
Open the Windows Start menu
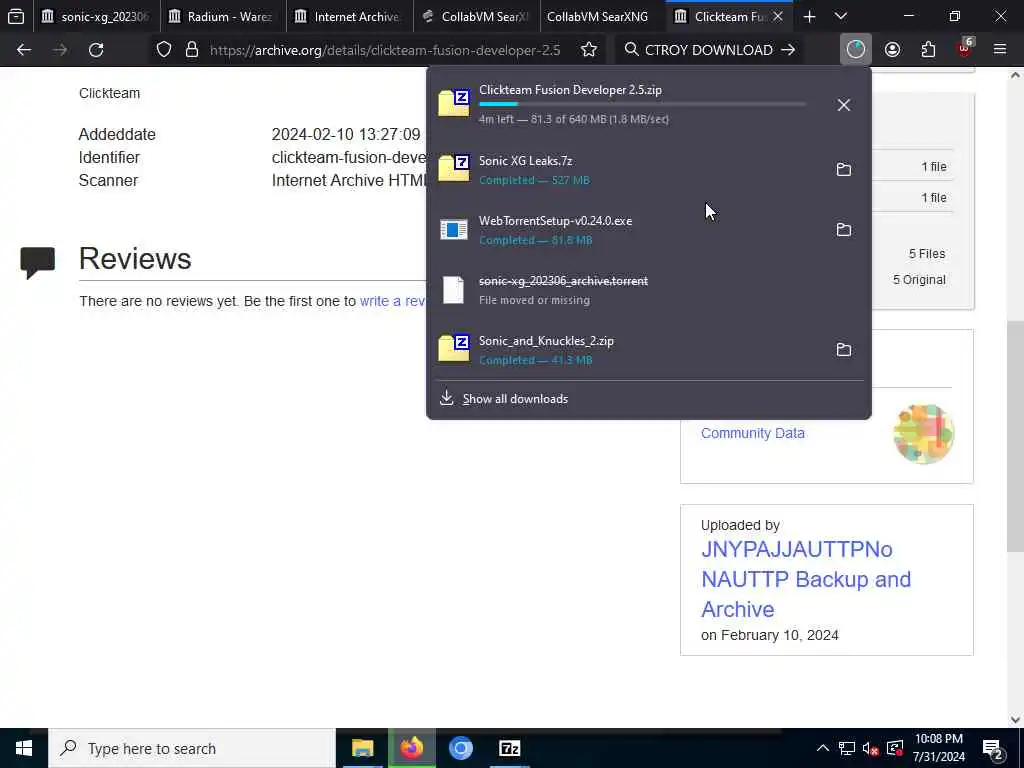24,748
